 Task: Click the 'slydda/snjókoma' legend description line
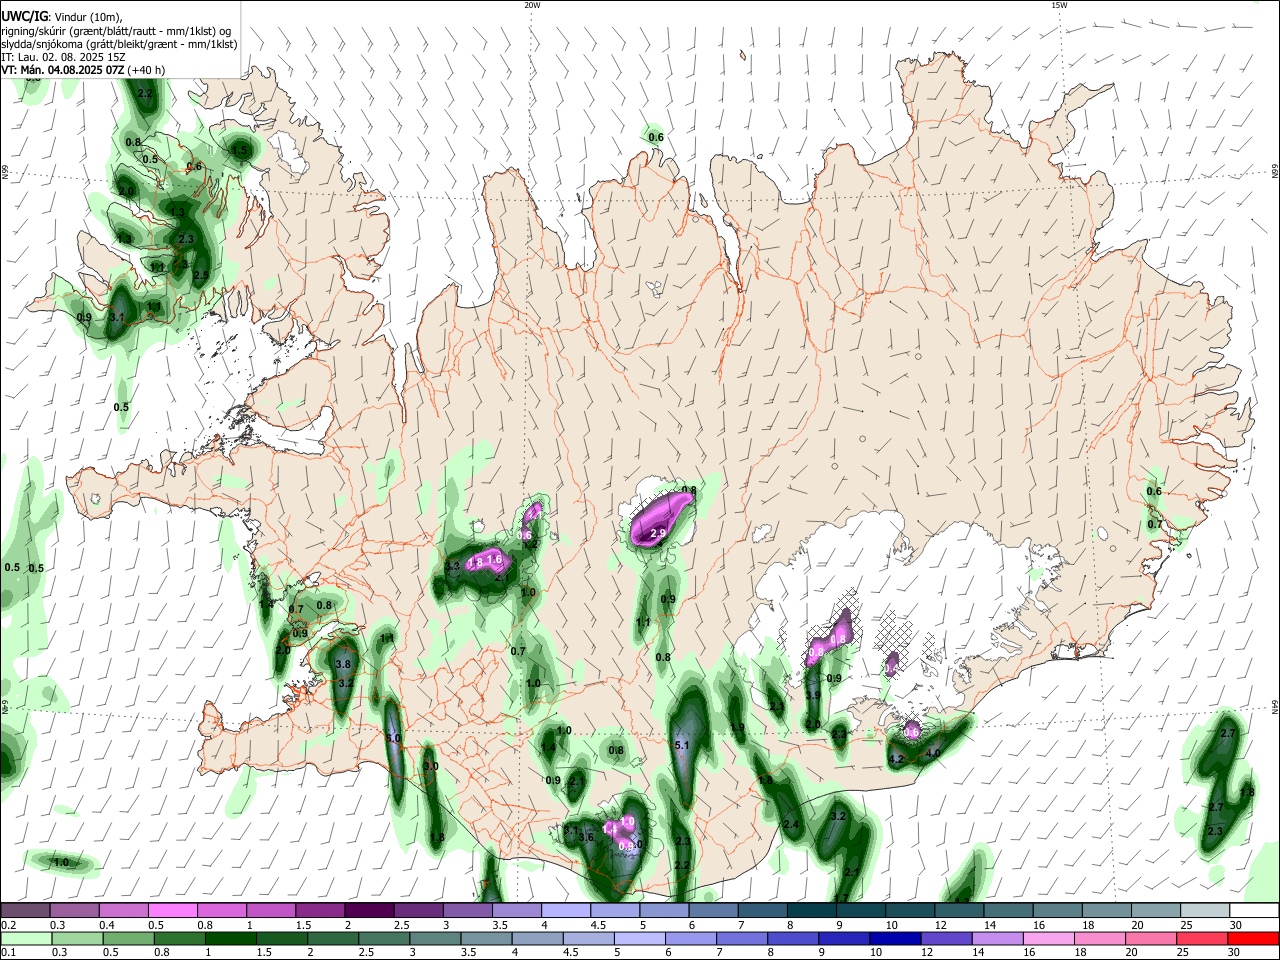[119, 44]
